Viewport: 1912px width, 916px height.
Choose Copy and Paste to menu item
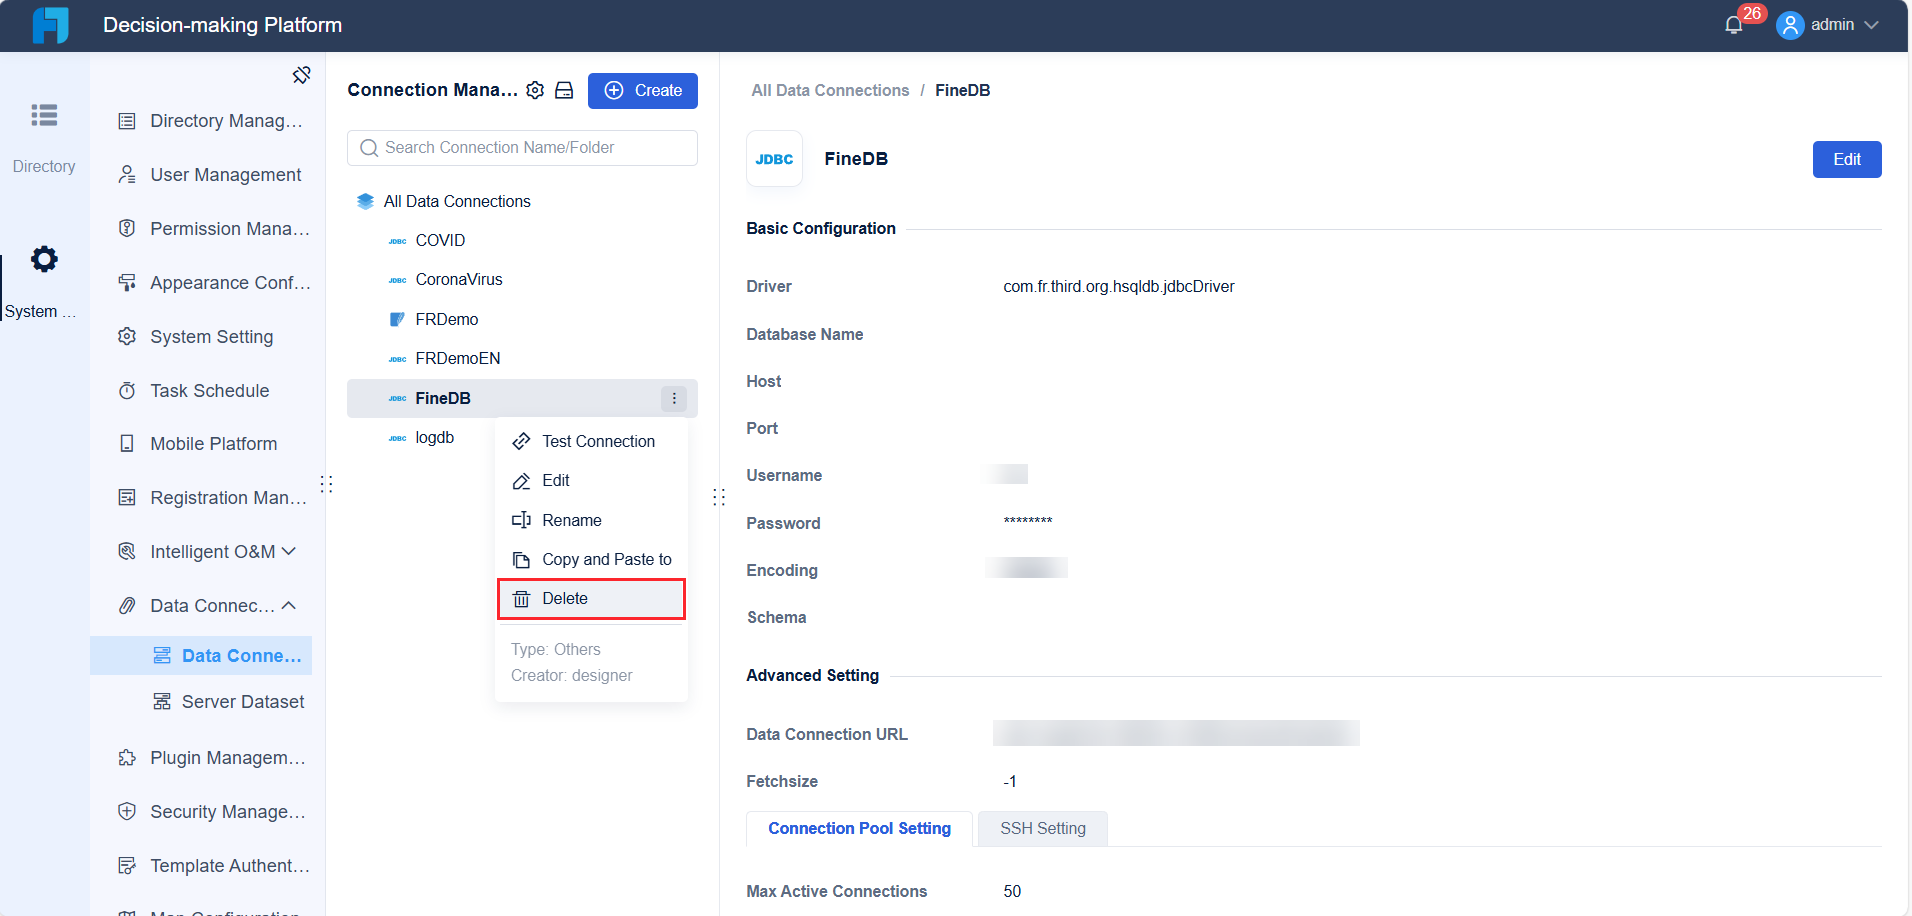pyautogui.click(x=591, y=559)
